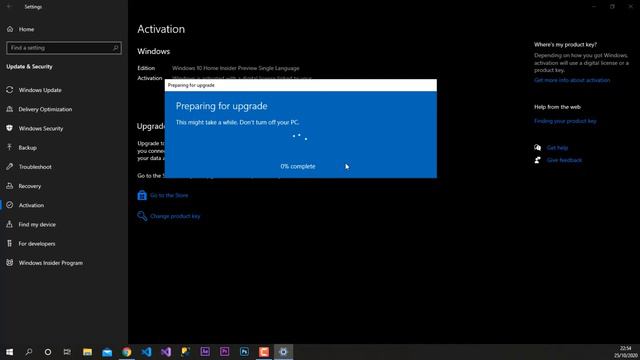Image resolution: width=640 pixels, height=360 pixels.
Task: Click the key icon beside Change product key
Action: coord(142,216)
